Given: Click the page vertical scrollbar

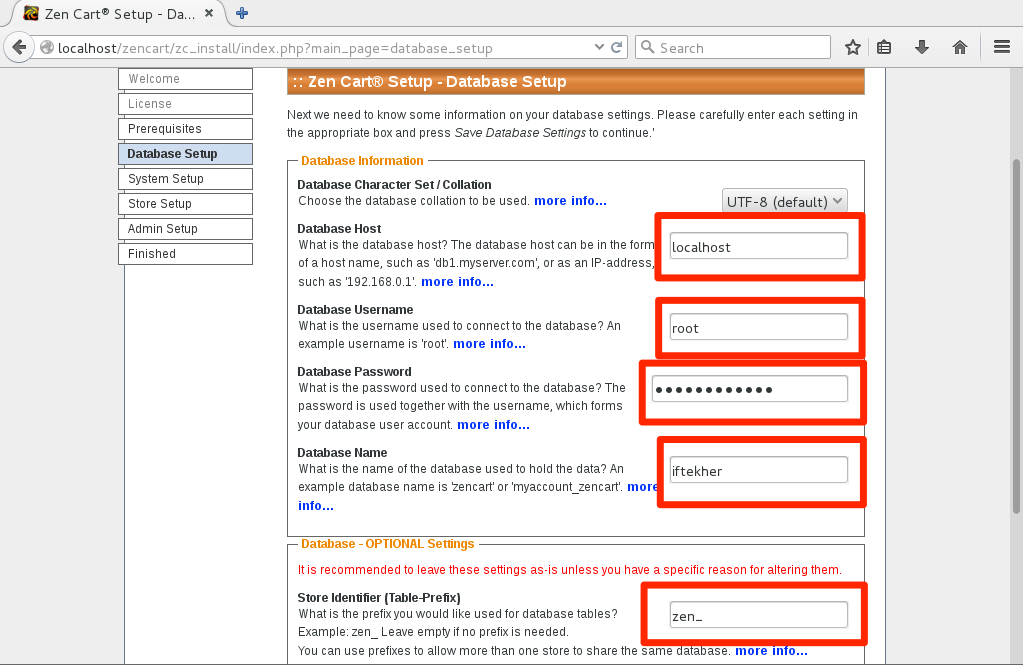Looking at the screenshot, I should pyautogui.click(x=1016, y=336).
